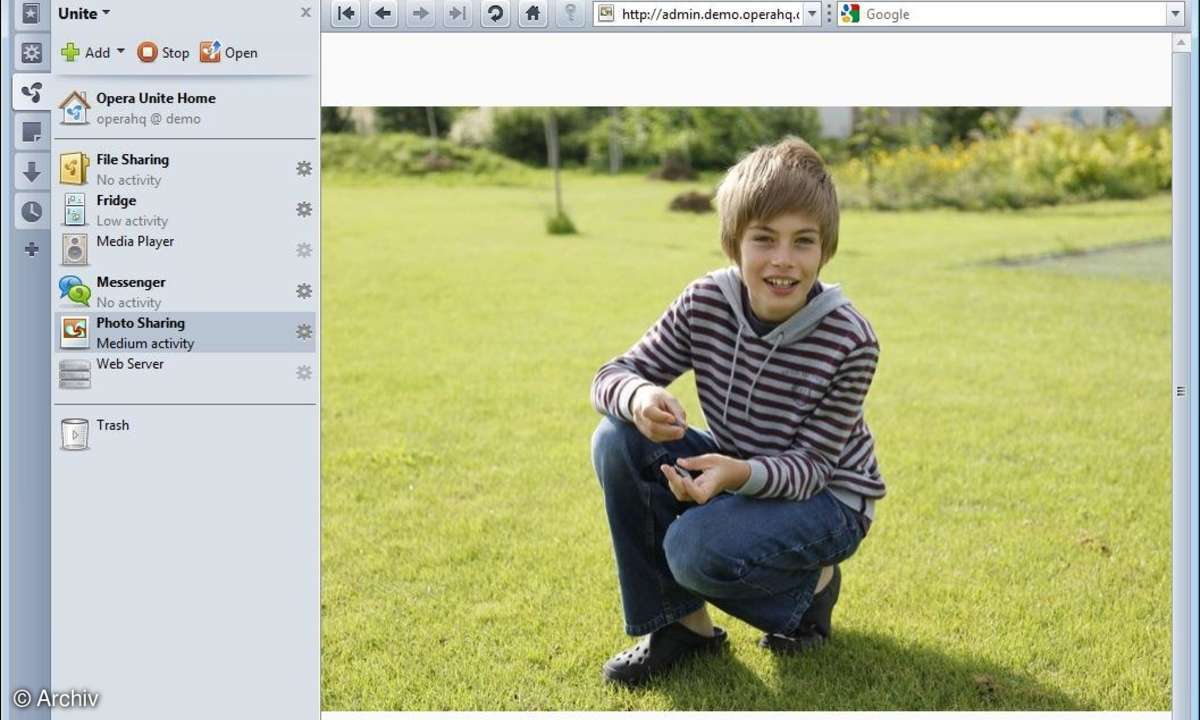Viewport: 1200px width, 720px height.
Task: Open the Widgets panel in sidebar
Action: tap(31, 53)
